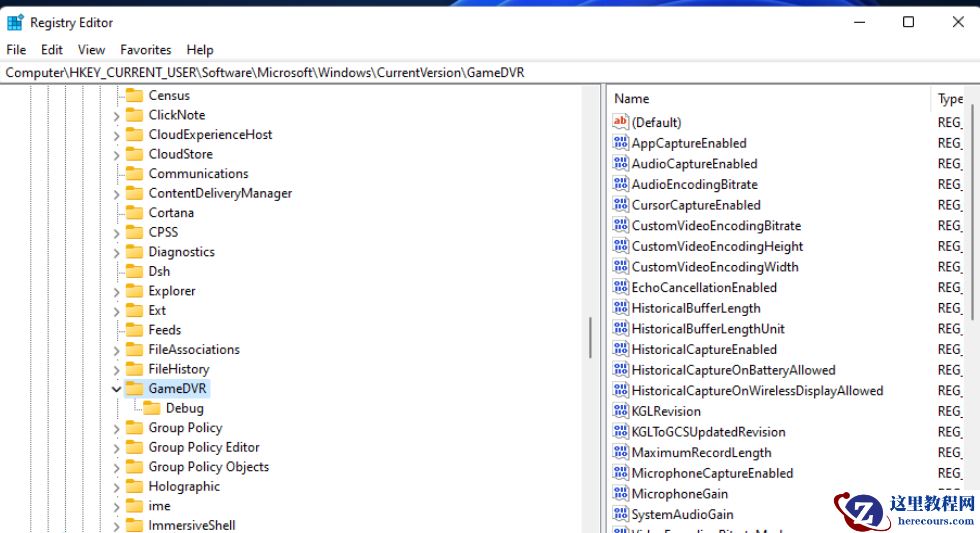Select the CustomVideoEncodingBitrate DWORD icon
980x533 pixels.
point(620,225)
